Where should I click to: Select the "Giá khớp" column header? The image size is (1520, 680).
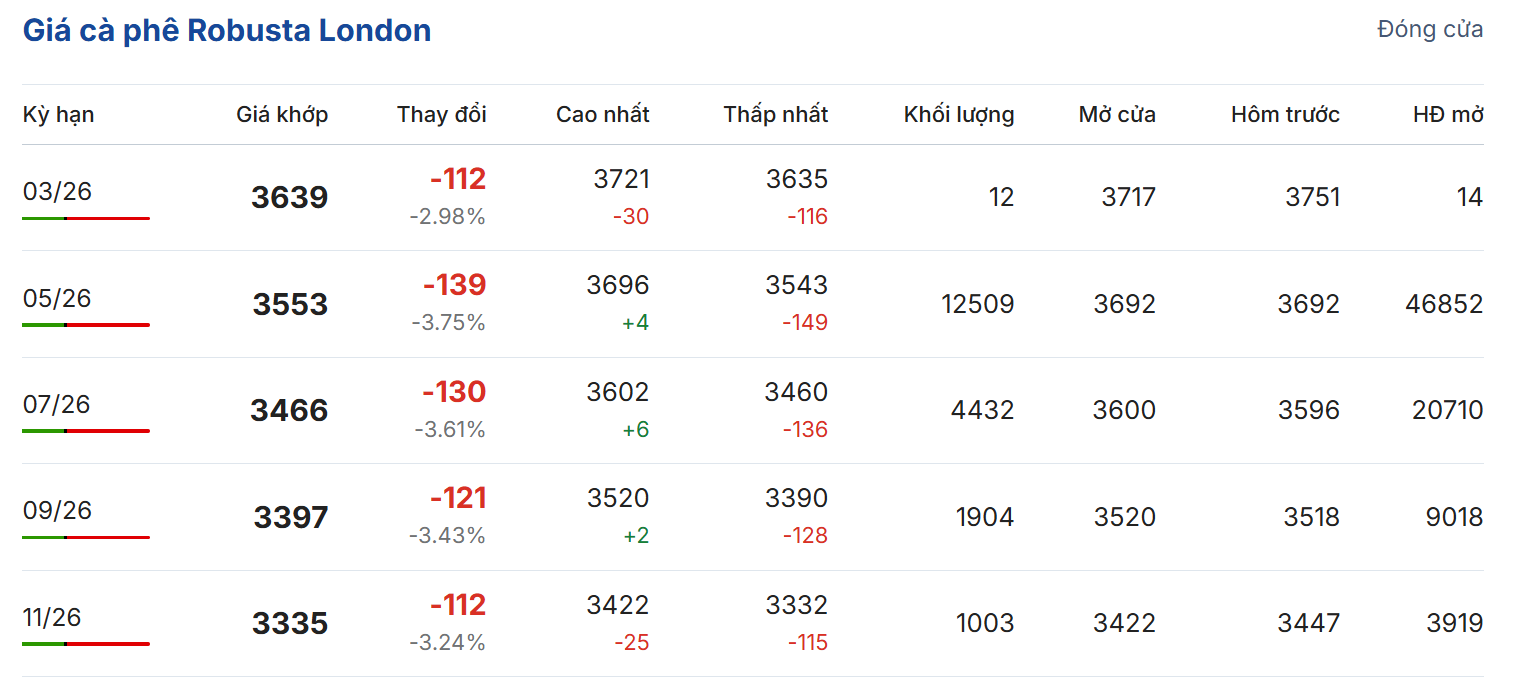tap(282, 115)
